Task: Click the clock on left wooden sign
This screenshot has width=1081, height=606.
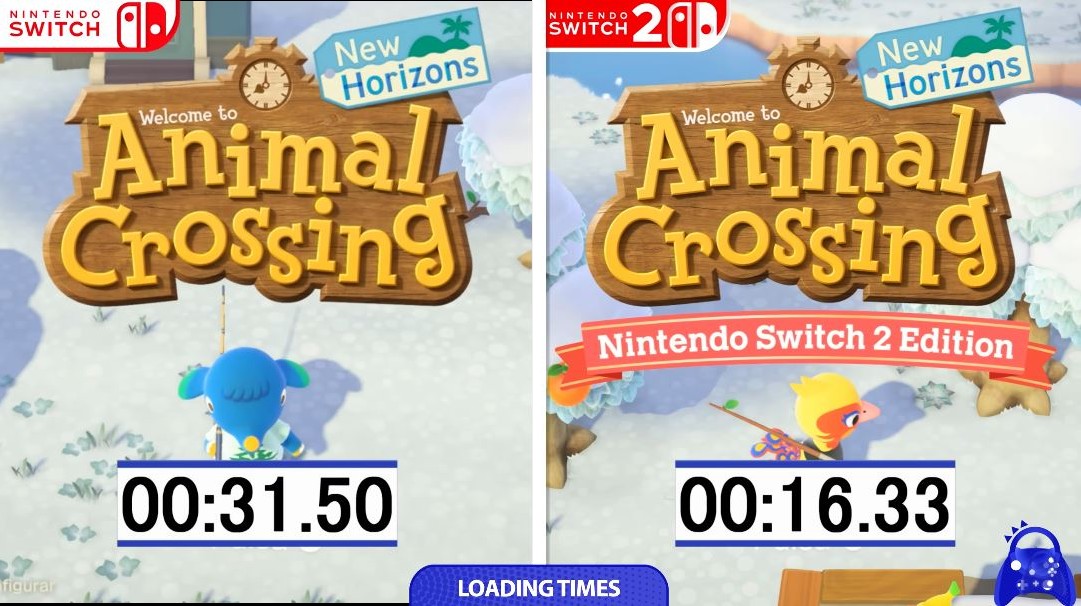Action: pos(265,85)
